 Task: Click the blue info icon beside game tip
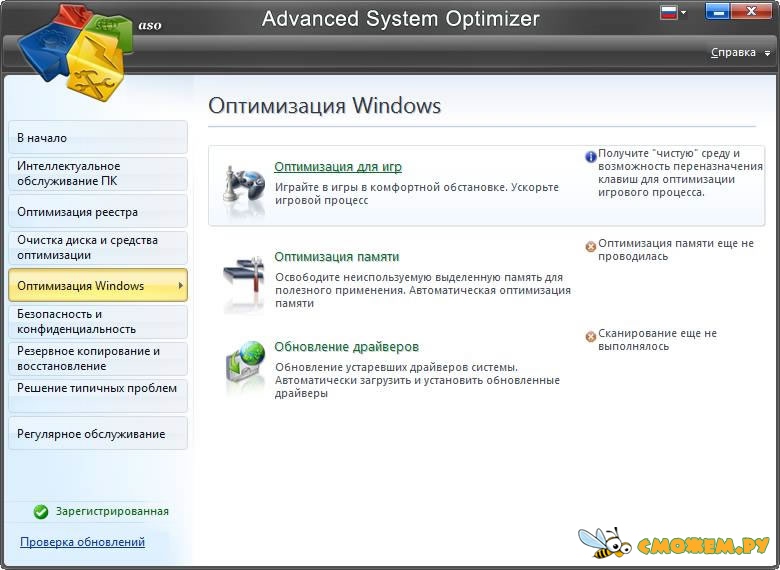[590, 157]
